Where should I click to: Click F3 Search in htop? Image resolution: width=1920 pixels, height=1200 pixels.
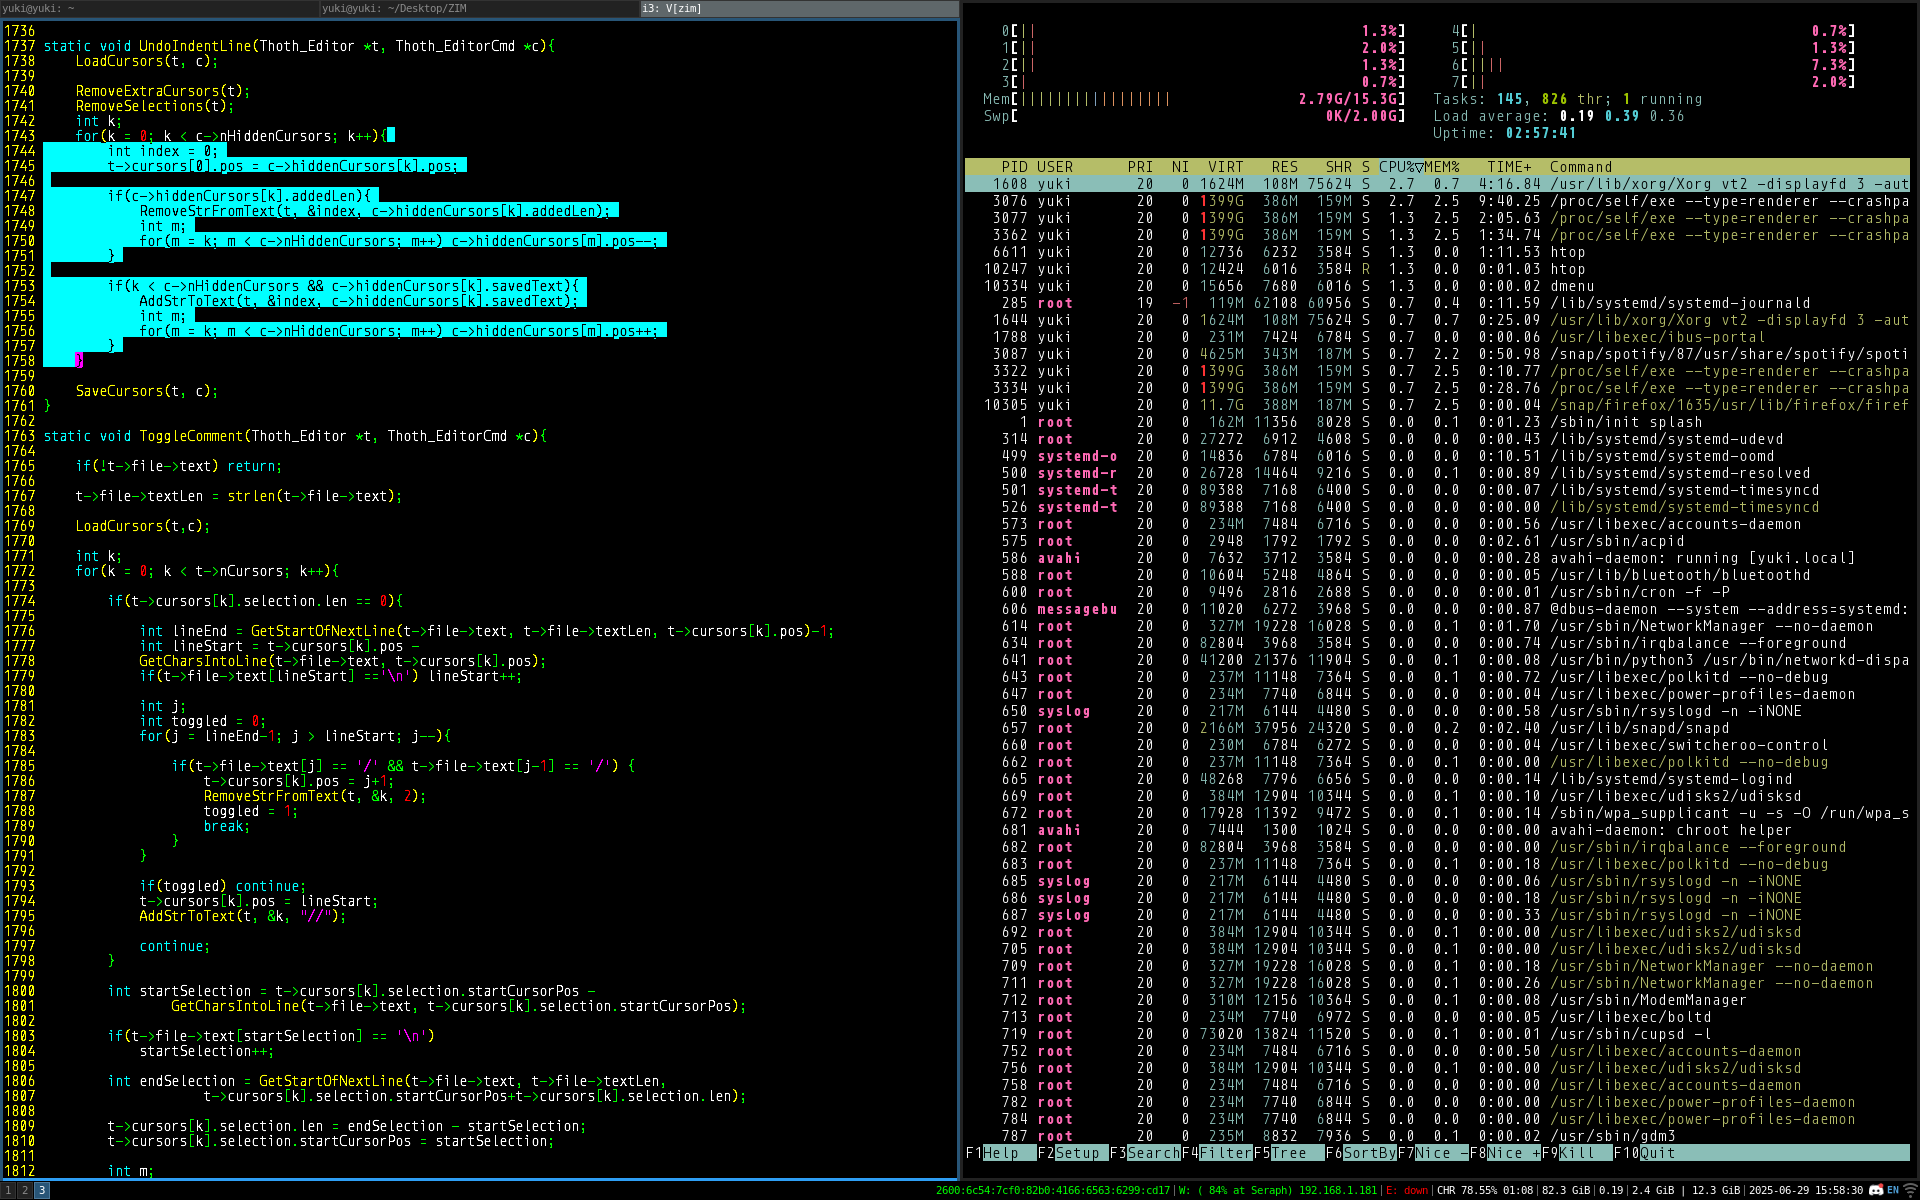[x=1145, y=1153]
